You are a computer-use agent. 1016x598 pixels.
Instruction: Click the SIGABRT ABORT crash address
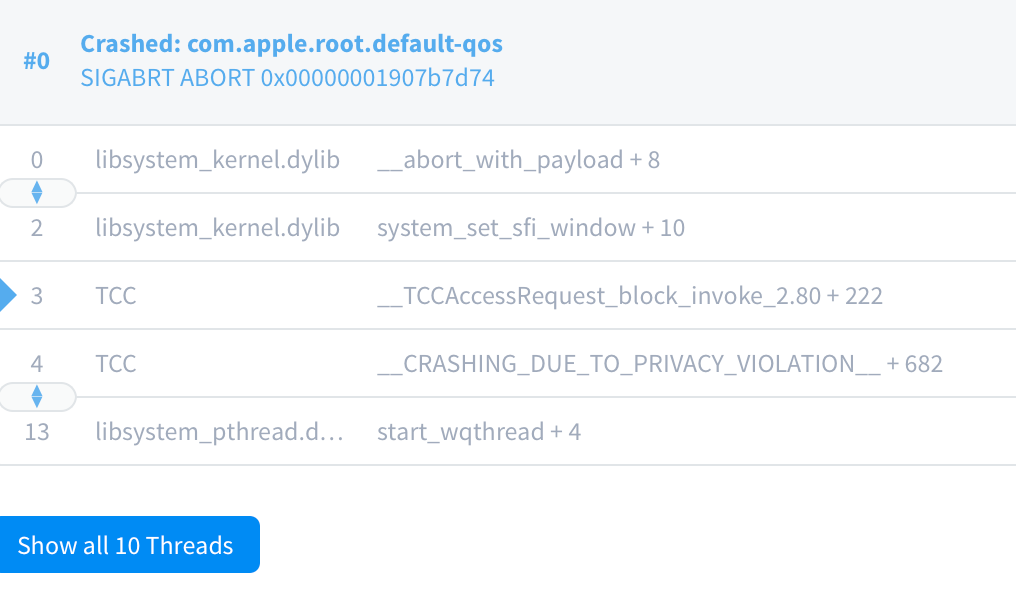[288, 77]
